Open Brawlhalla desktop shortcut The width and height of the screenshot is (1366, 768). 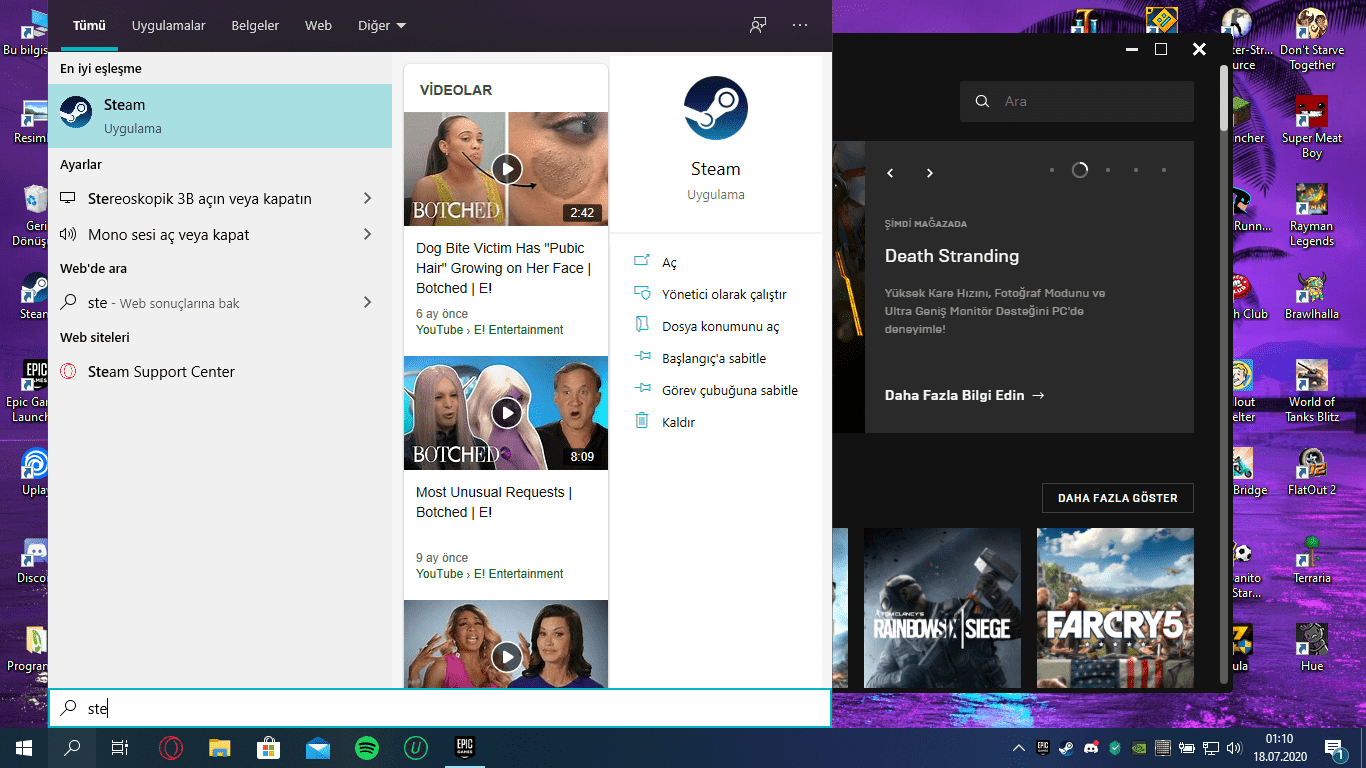coord(1312,295)
